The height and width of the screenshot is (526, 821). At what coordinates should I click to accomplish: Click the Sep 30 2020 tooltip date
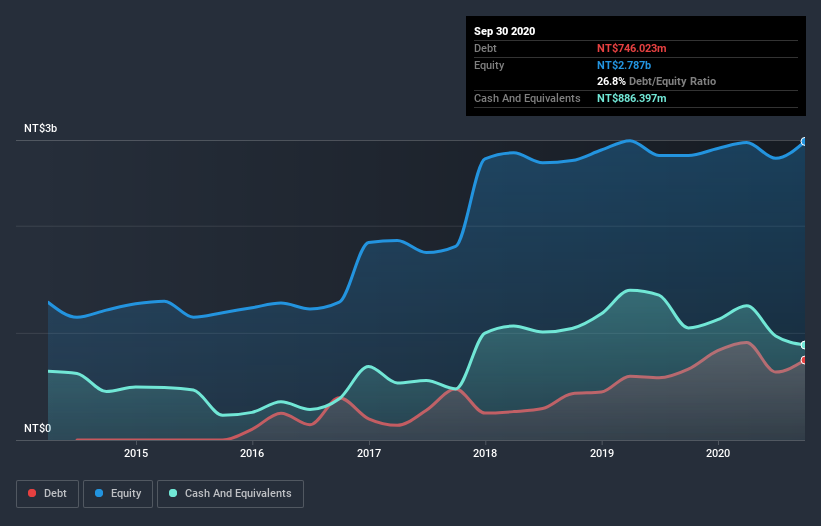point(504,31)
